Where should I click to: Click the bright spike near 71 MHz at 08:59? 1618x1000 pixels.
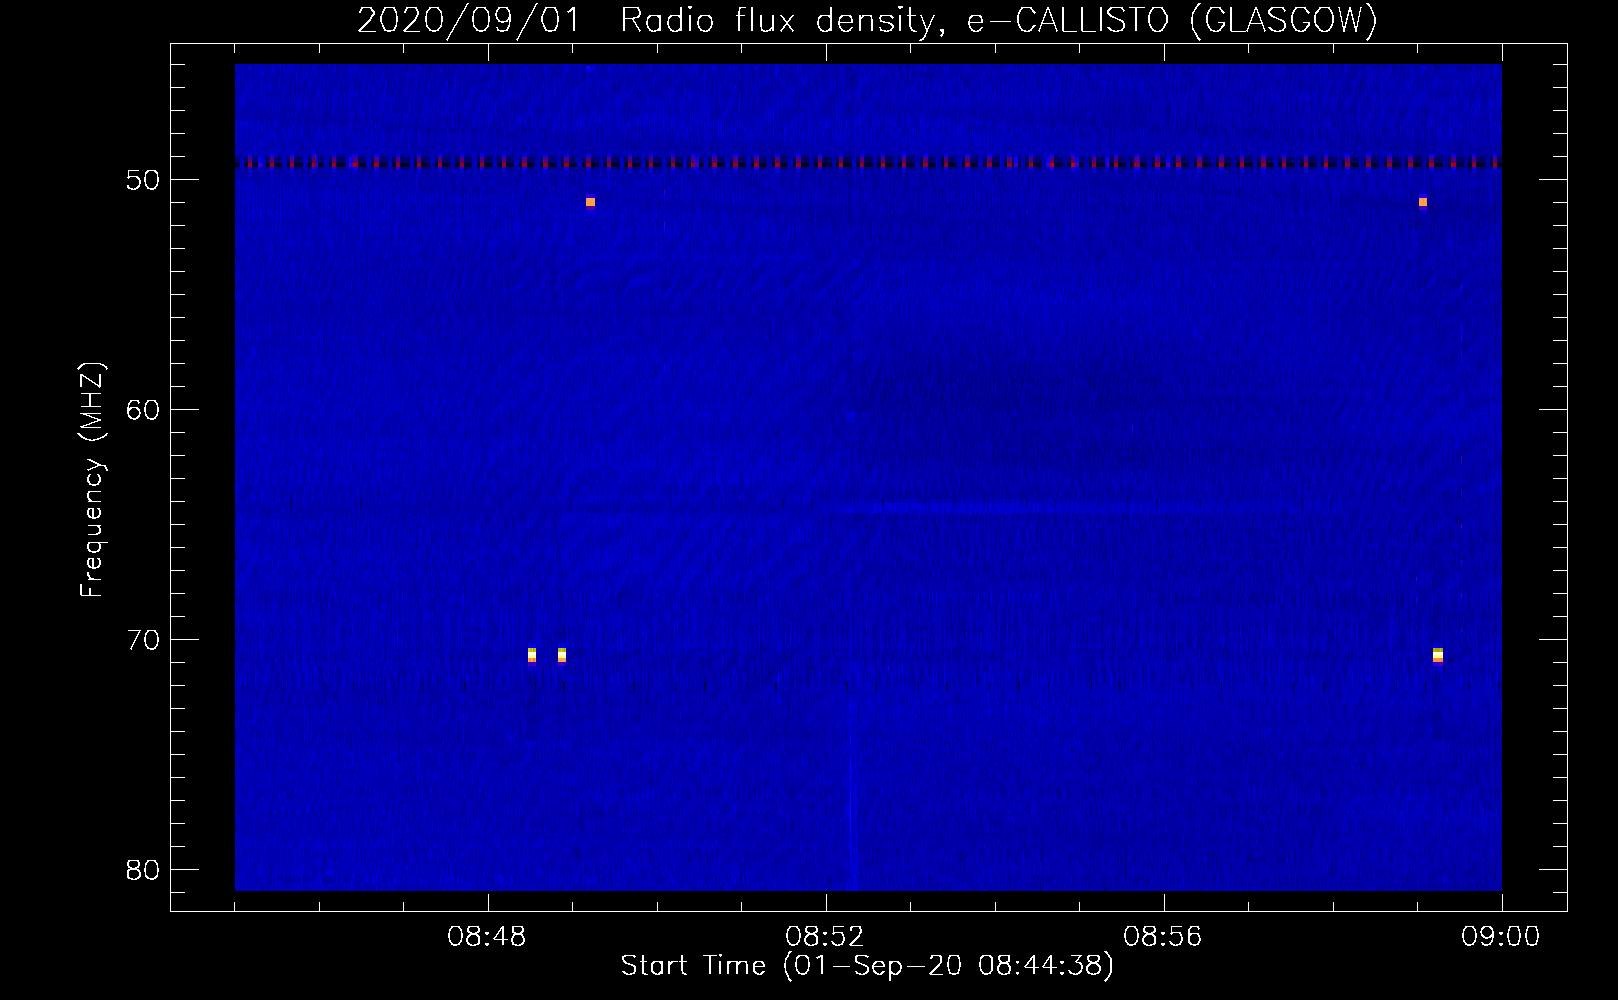1438,655
